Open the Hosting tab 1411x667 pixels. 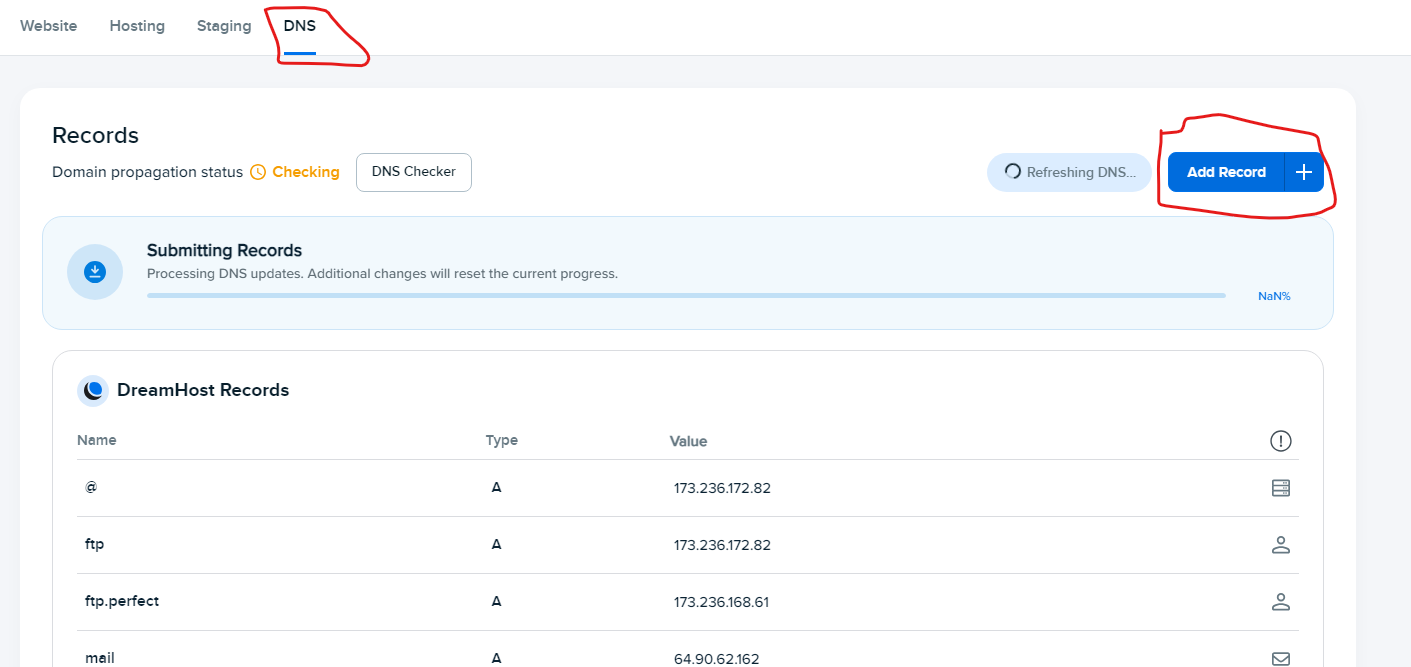point(137,26)
